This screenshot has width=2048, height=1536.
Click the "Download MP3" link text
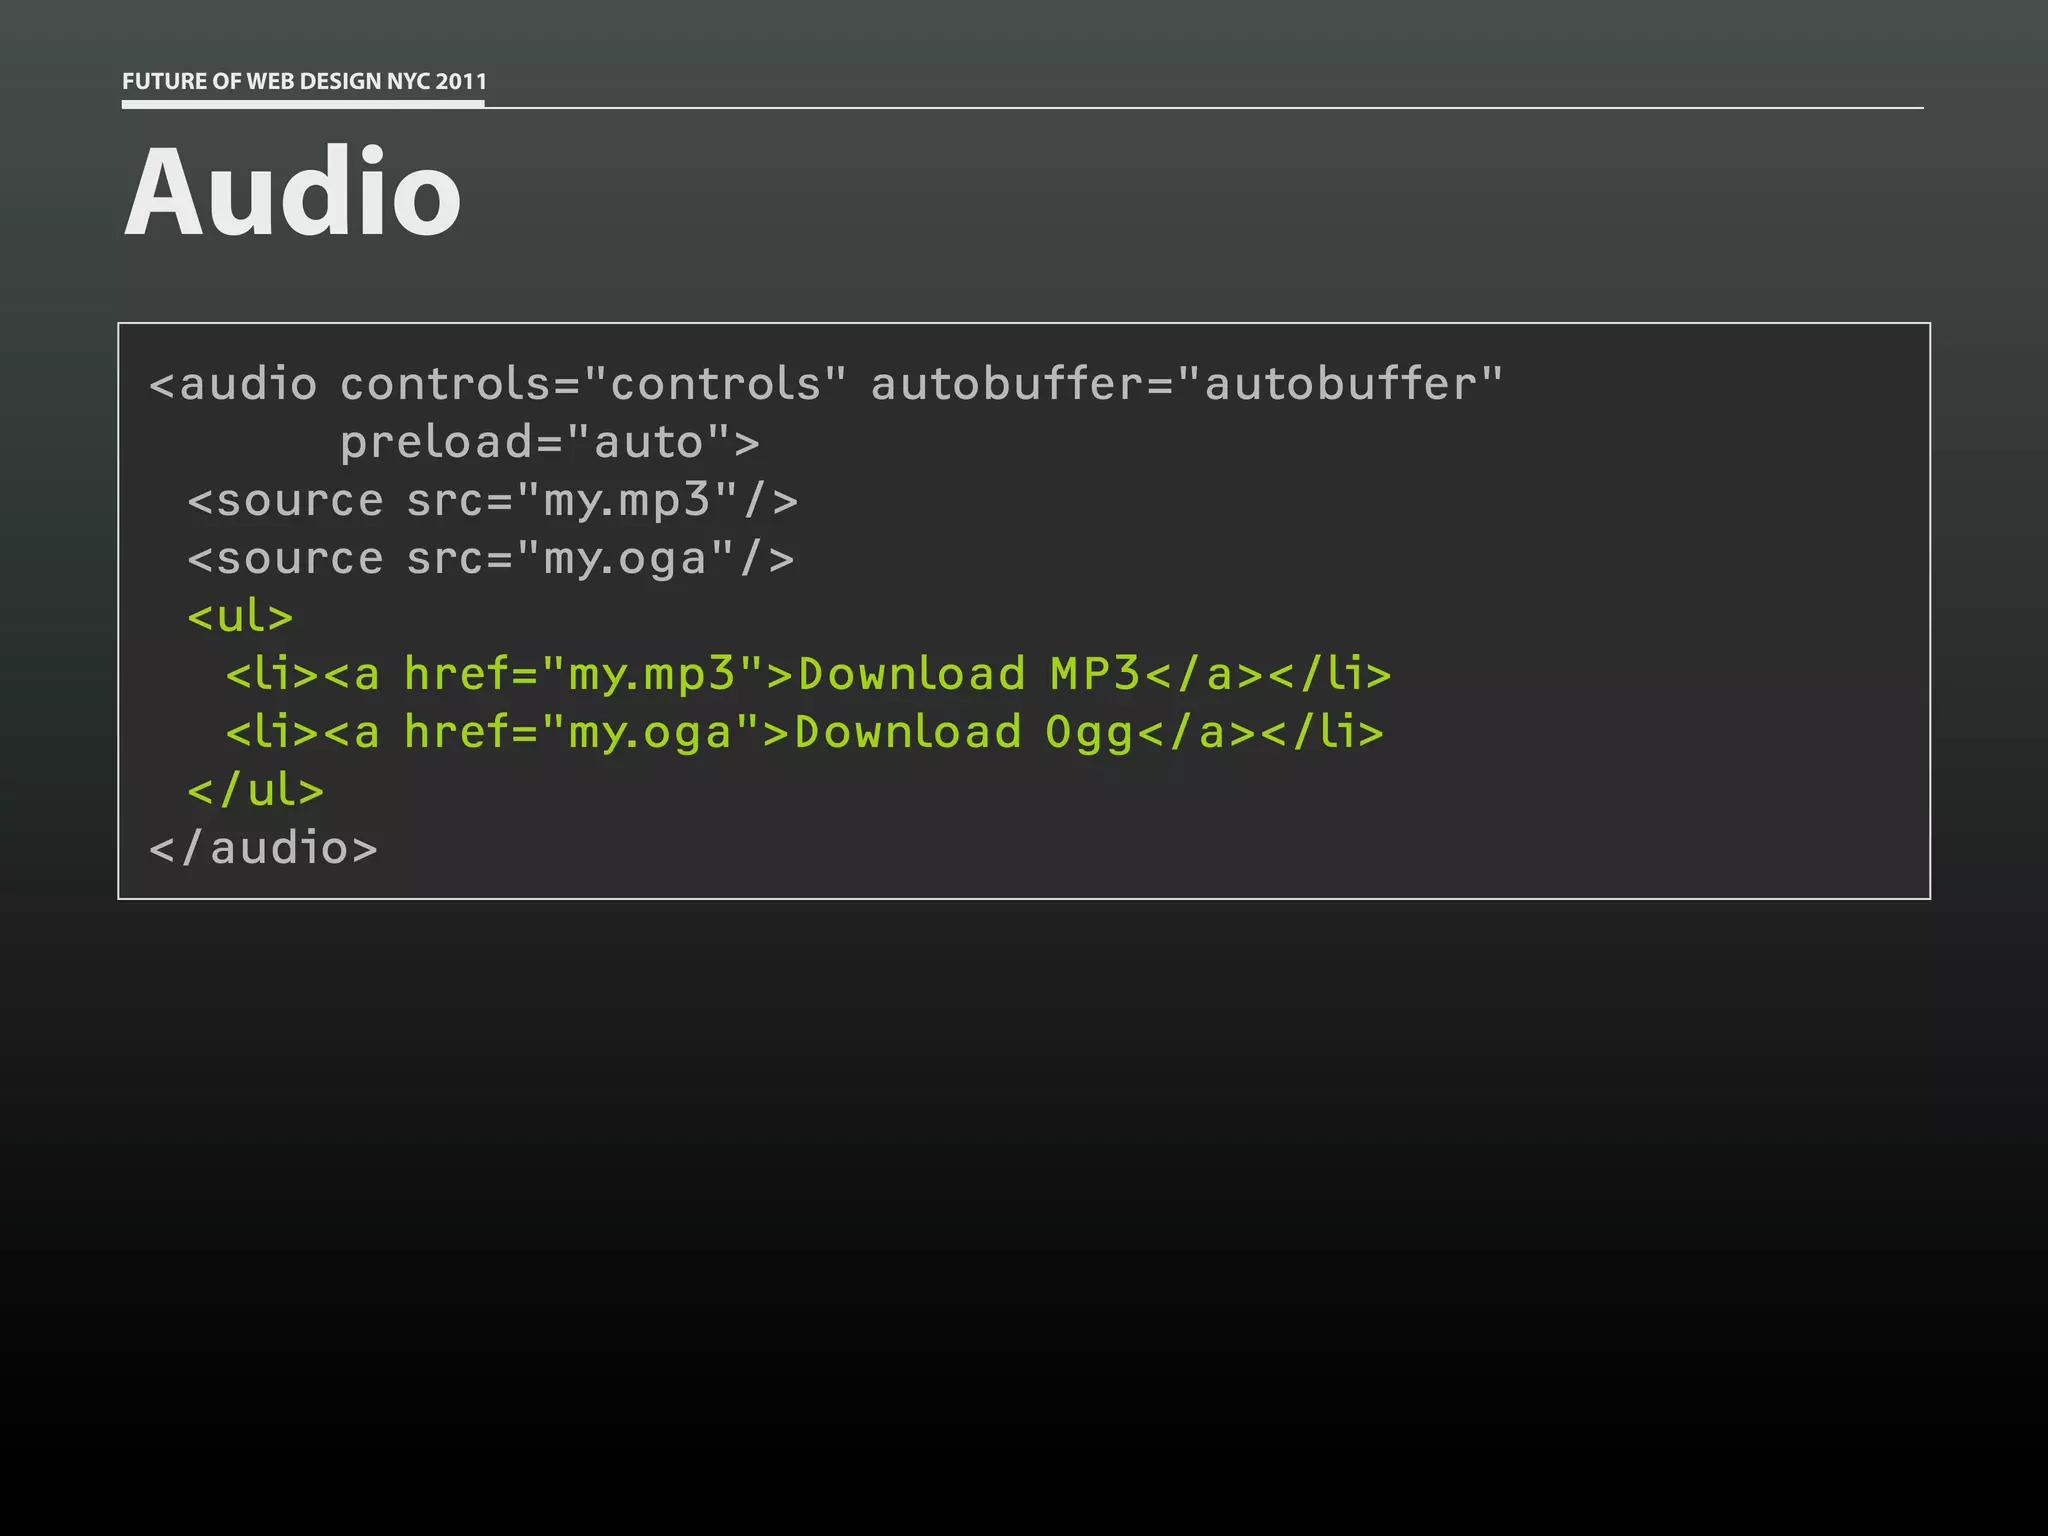click(x=968, y=674)
